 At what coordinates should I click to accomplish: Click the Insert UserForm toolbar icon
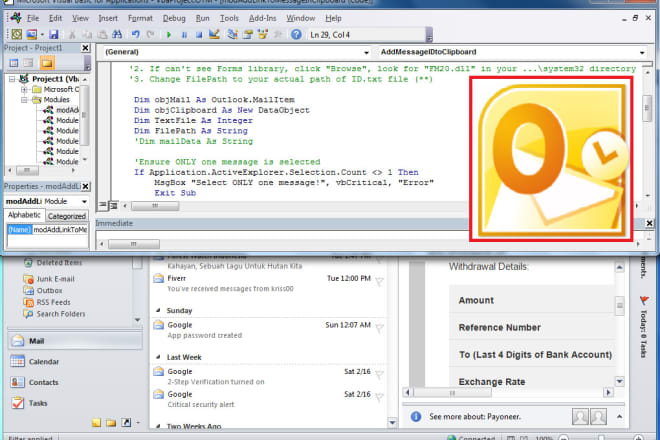click(32, 35)
